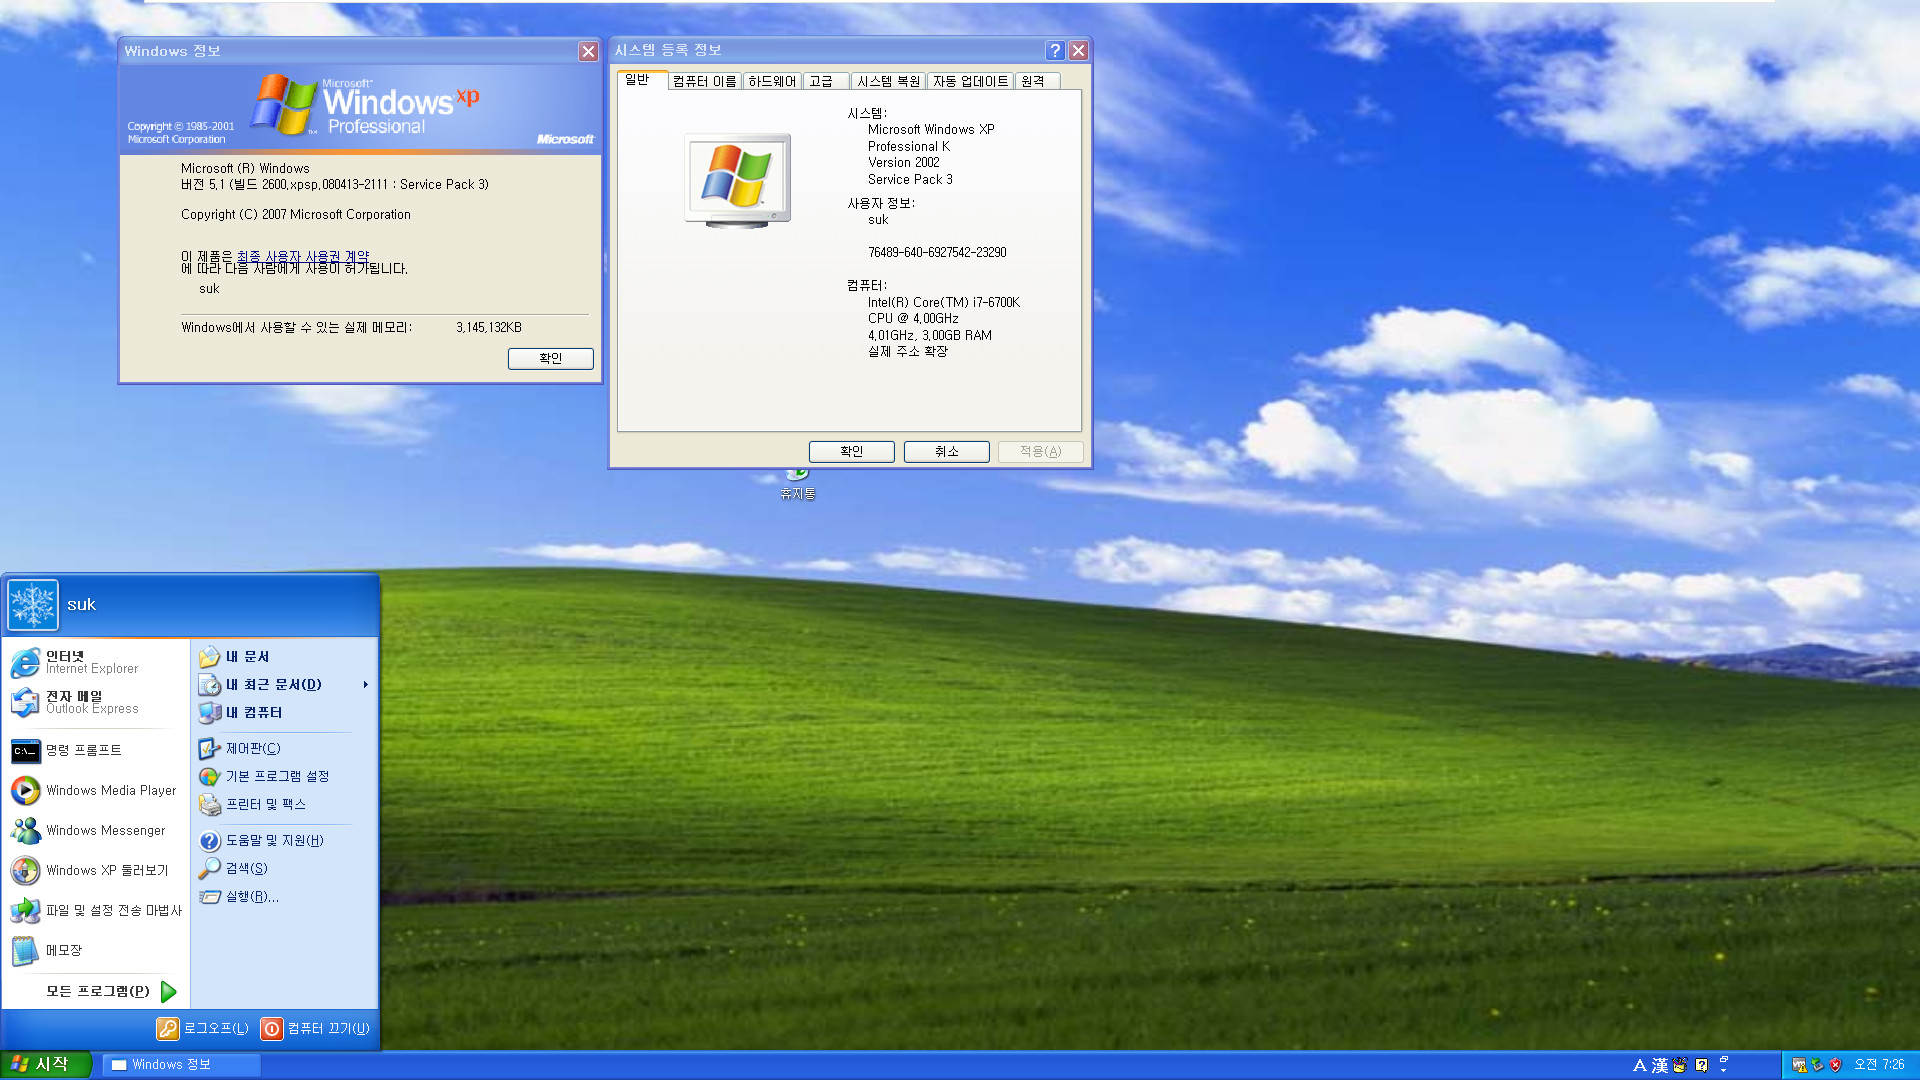Open Search (검색)
1920x1080 pixels.
(x=284, y=869)
